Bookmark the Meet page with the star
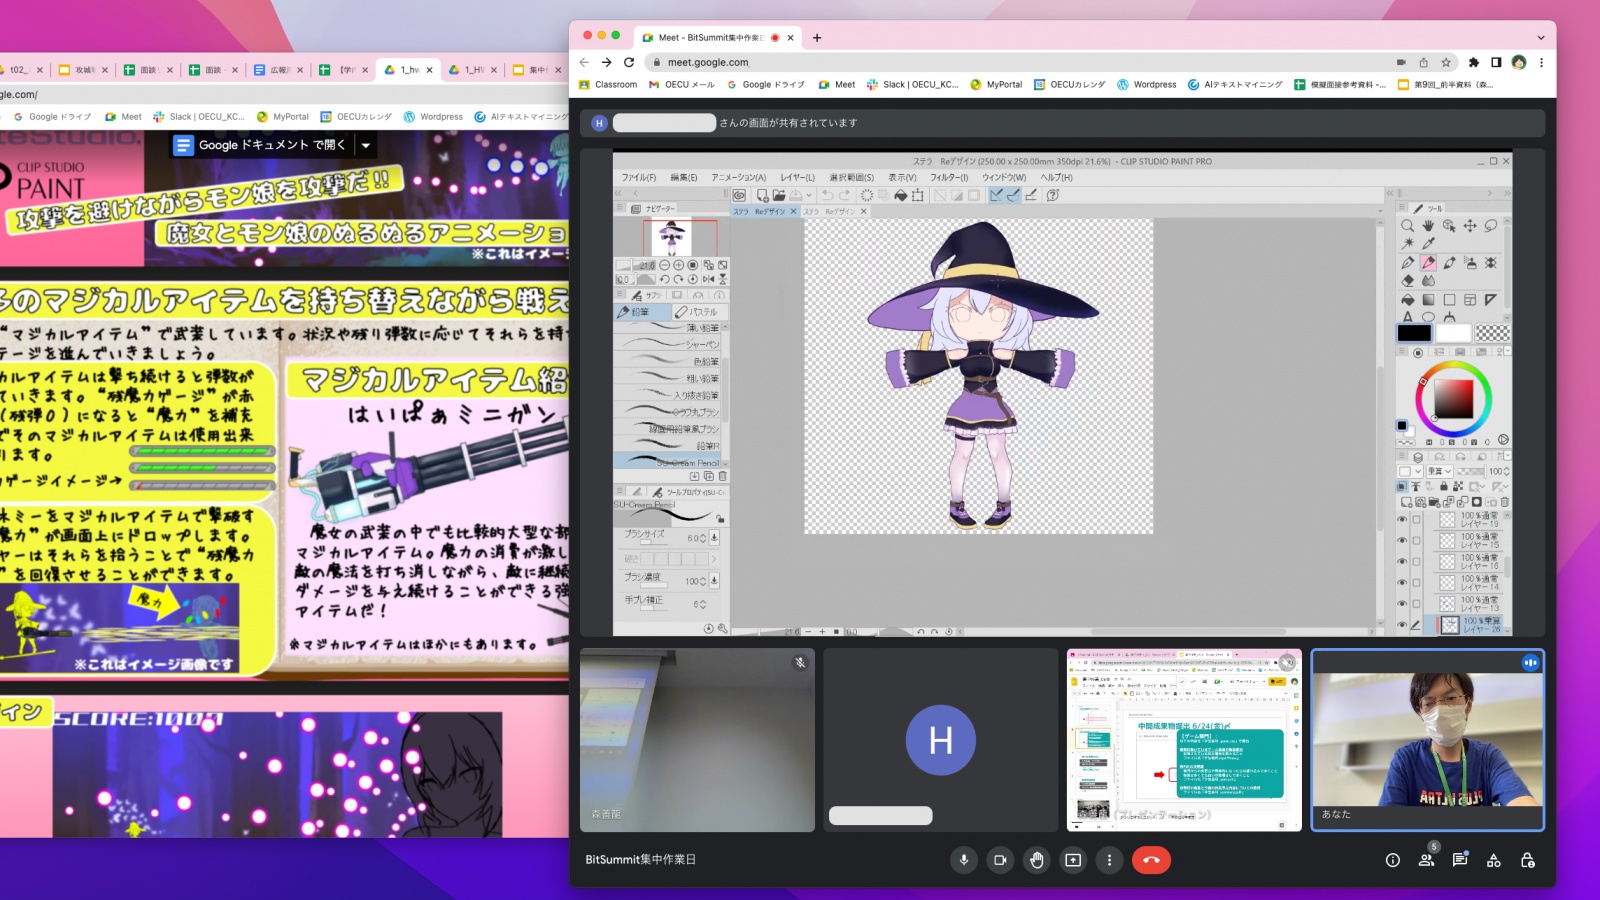Screen dimensions: 1600x900 [1446, 62]
